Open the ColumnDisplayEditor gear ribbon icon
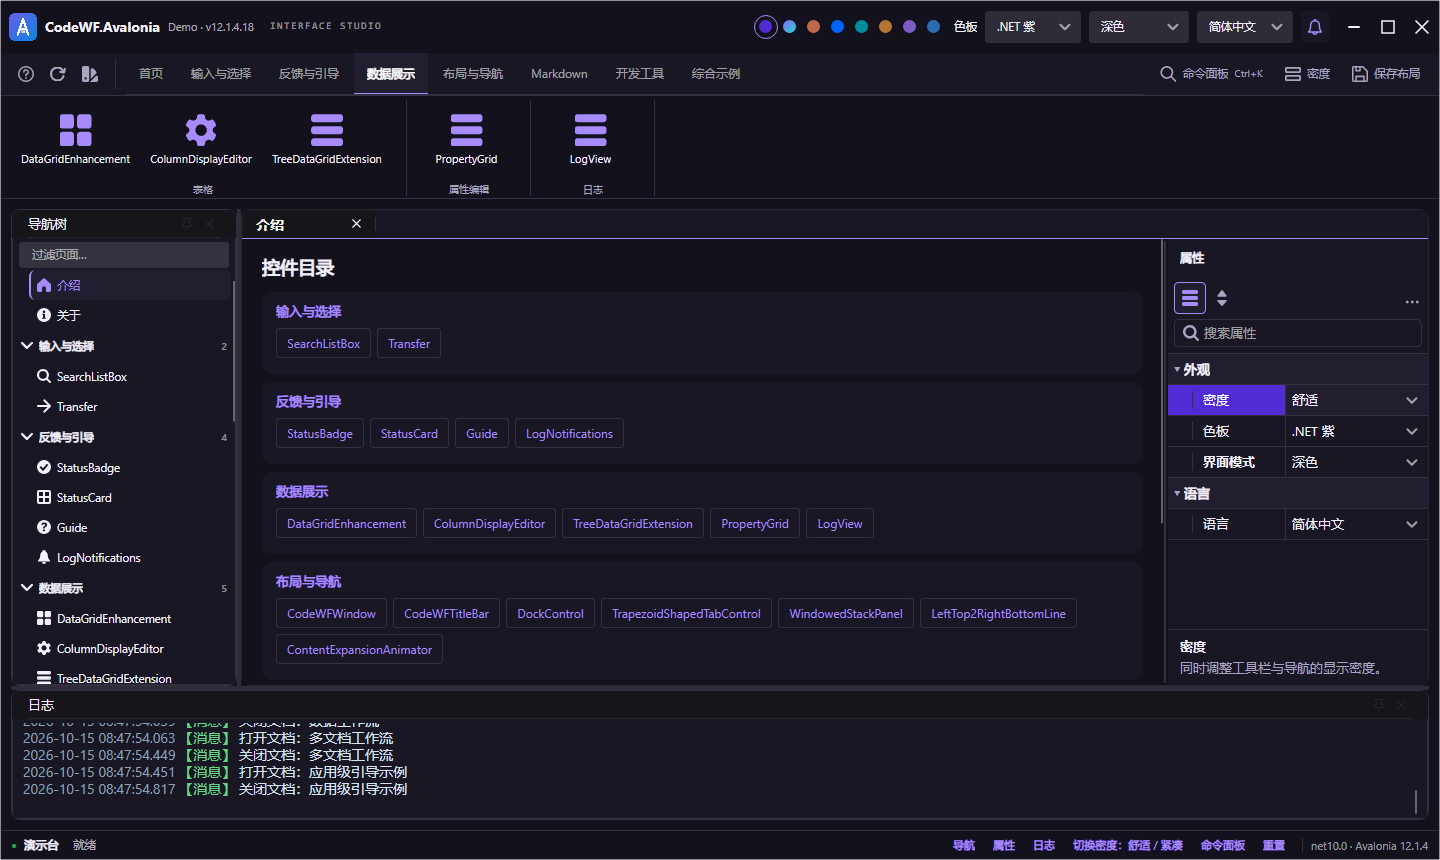 [201, 130]
